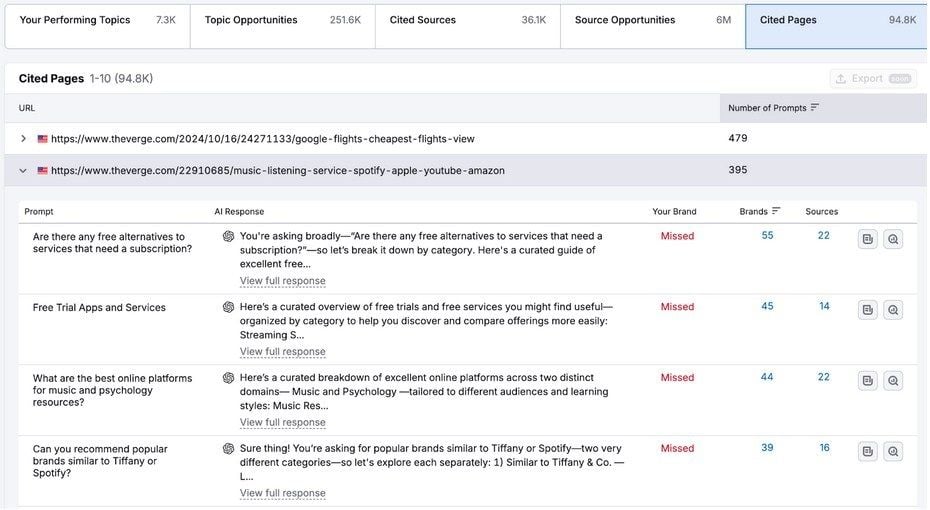Sort the Brands column via sort icon

click(776, 212)
